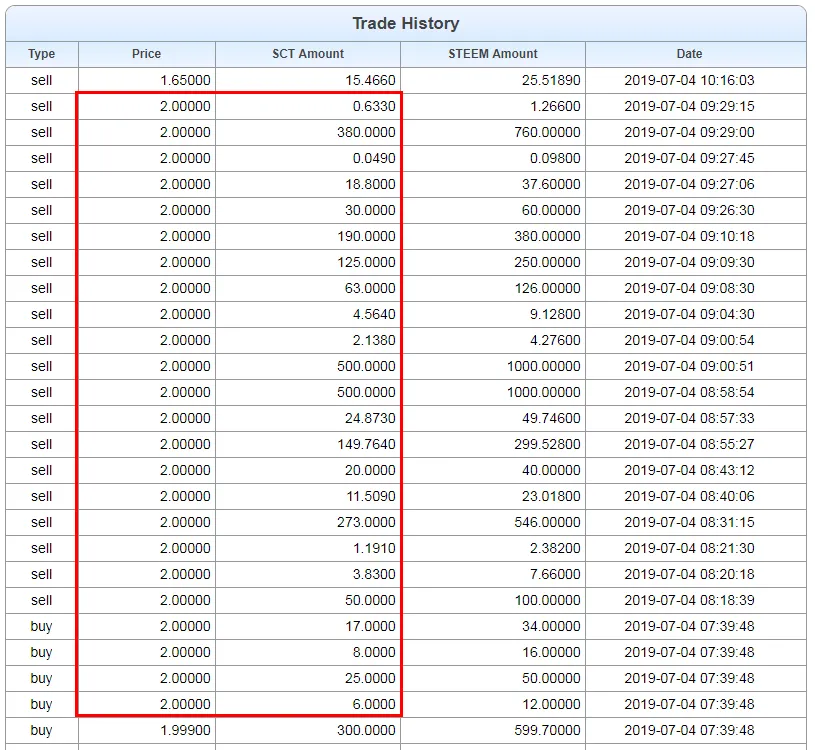815x750 pixels.
Task: Select the row dated 2019-07-04 09:00:51
Action: 689,366
